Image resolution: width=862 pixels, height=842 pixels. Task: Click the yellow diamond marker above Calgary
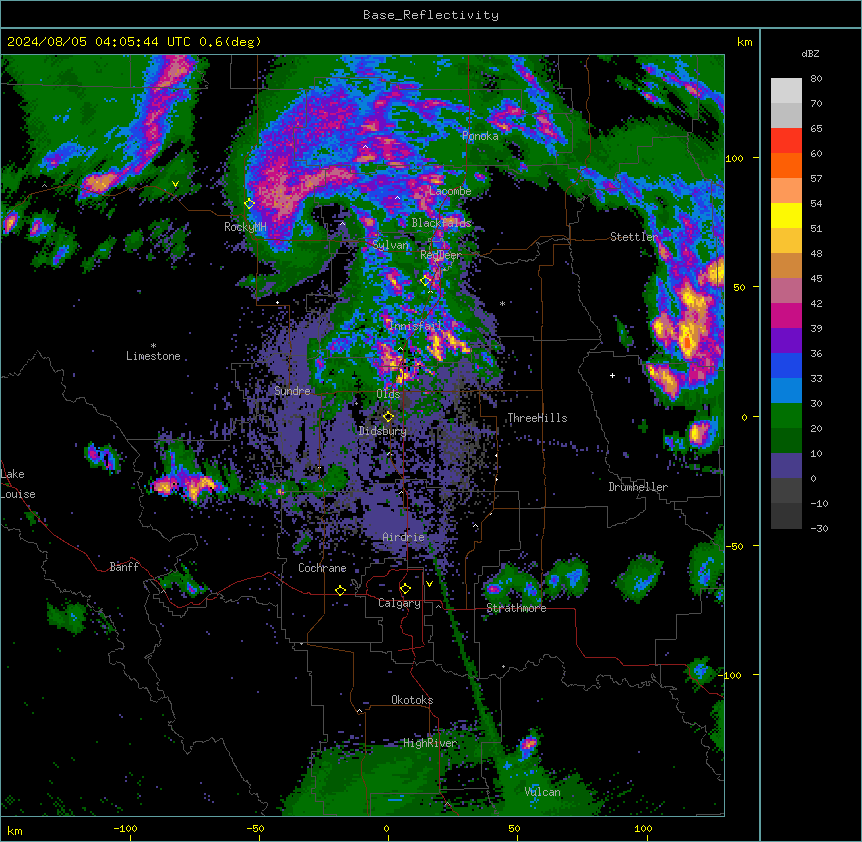(x=405, y=589)
